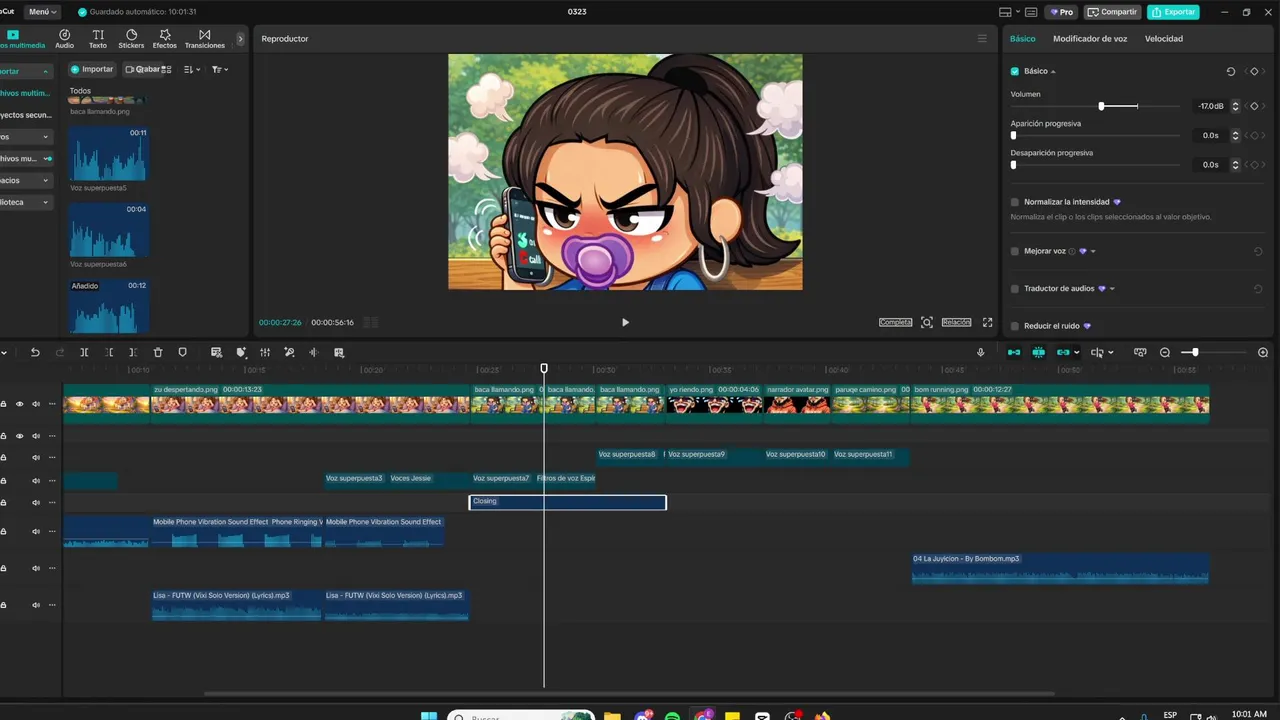
Task: Open the Stickers tab
Action: point(131,39)
